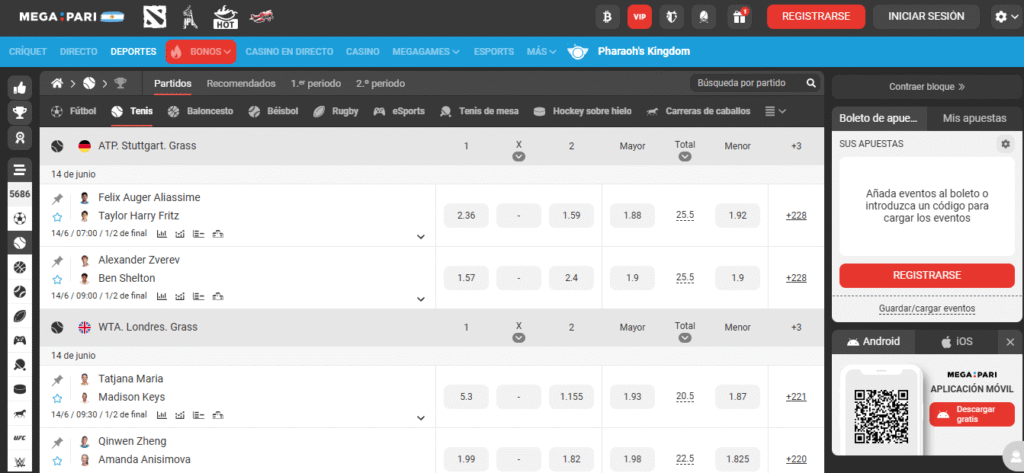This screenshot has height=473, width=1024.
Task: Open the Dota 2 icon in header
Action: [x=155, y=17]
